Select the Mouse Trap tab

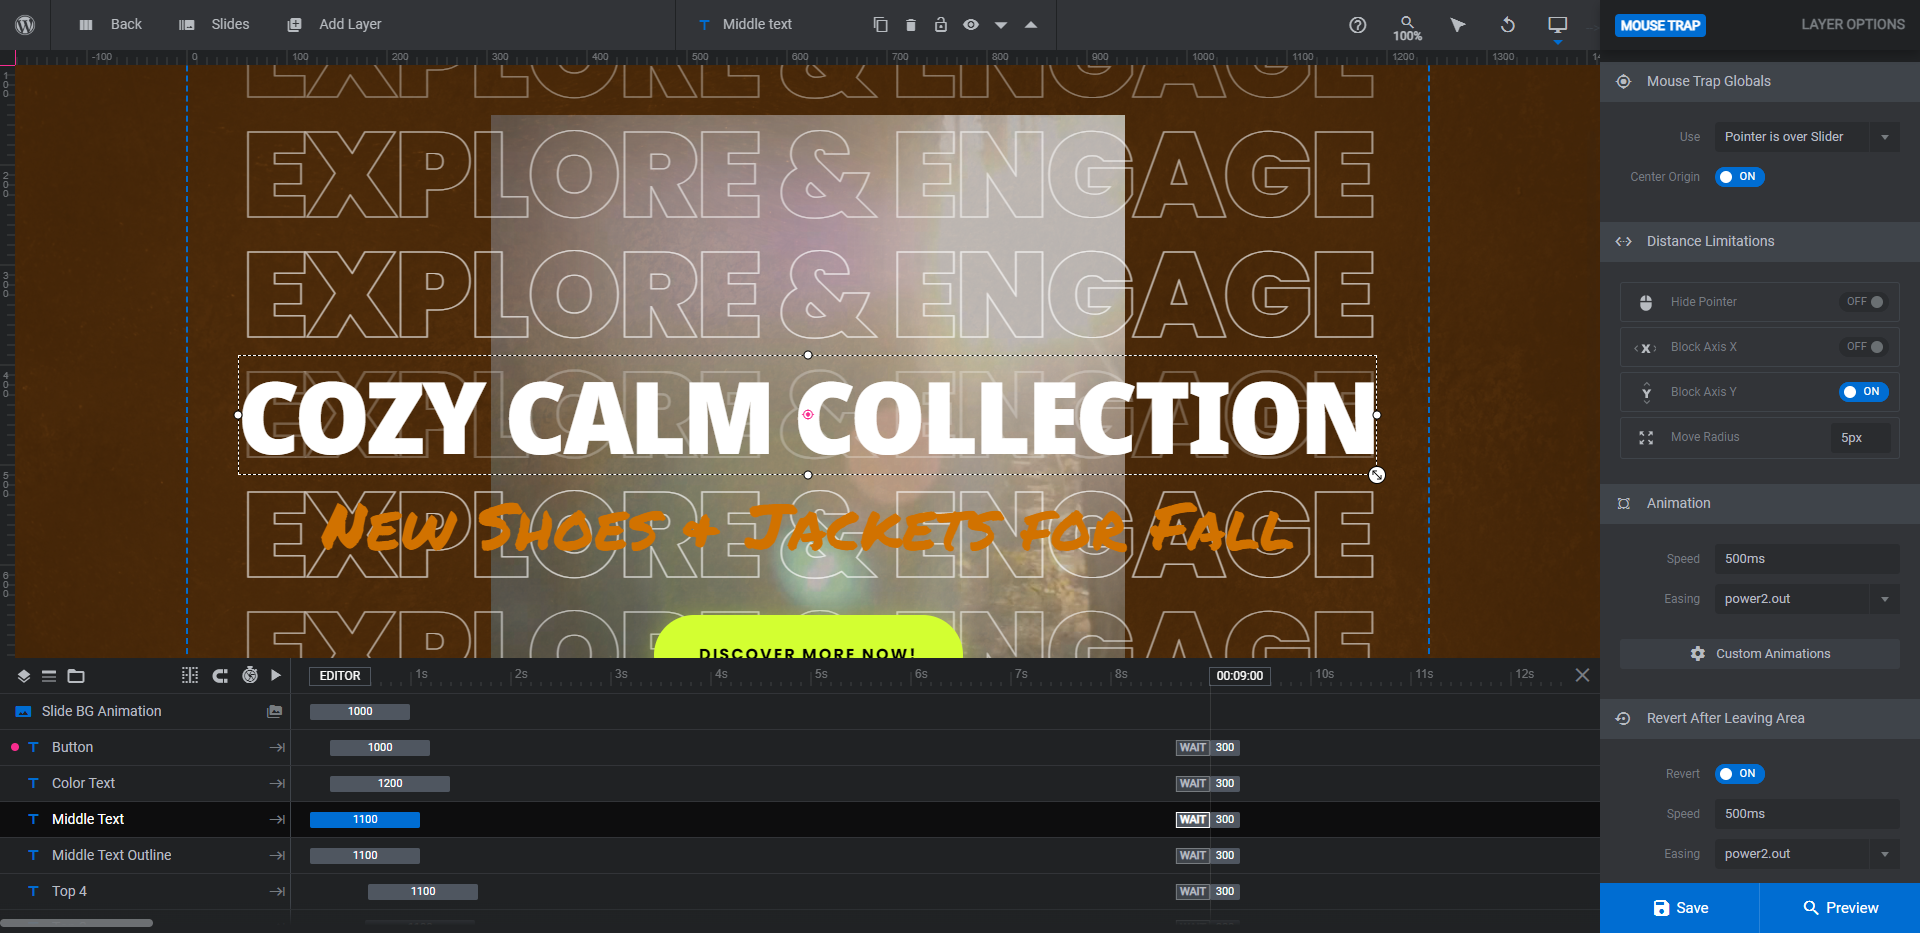tap(1660, 25)
